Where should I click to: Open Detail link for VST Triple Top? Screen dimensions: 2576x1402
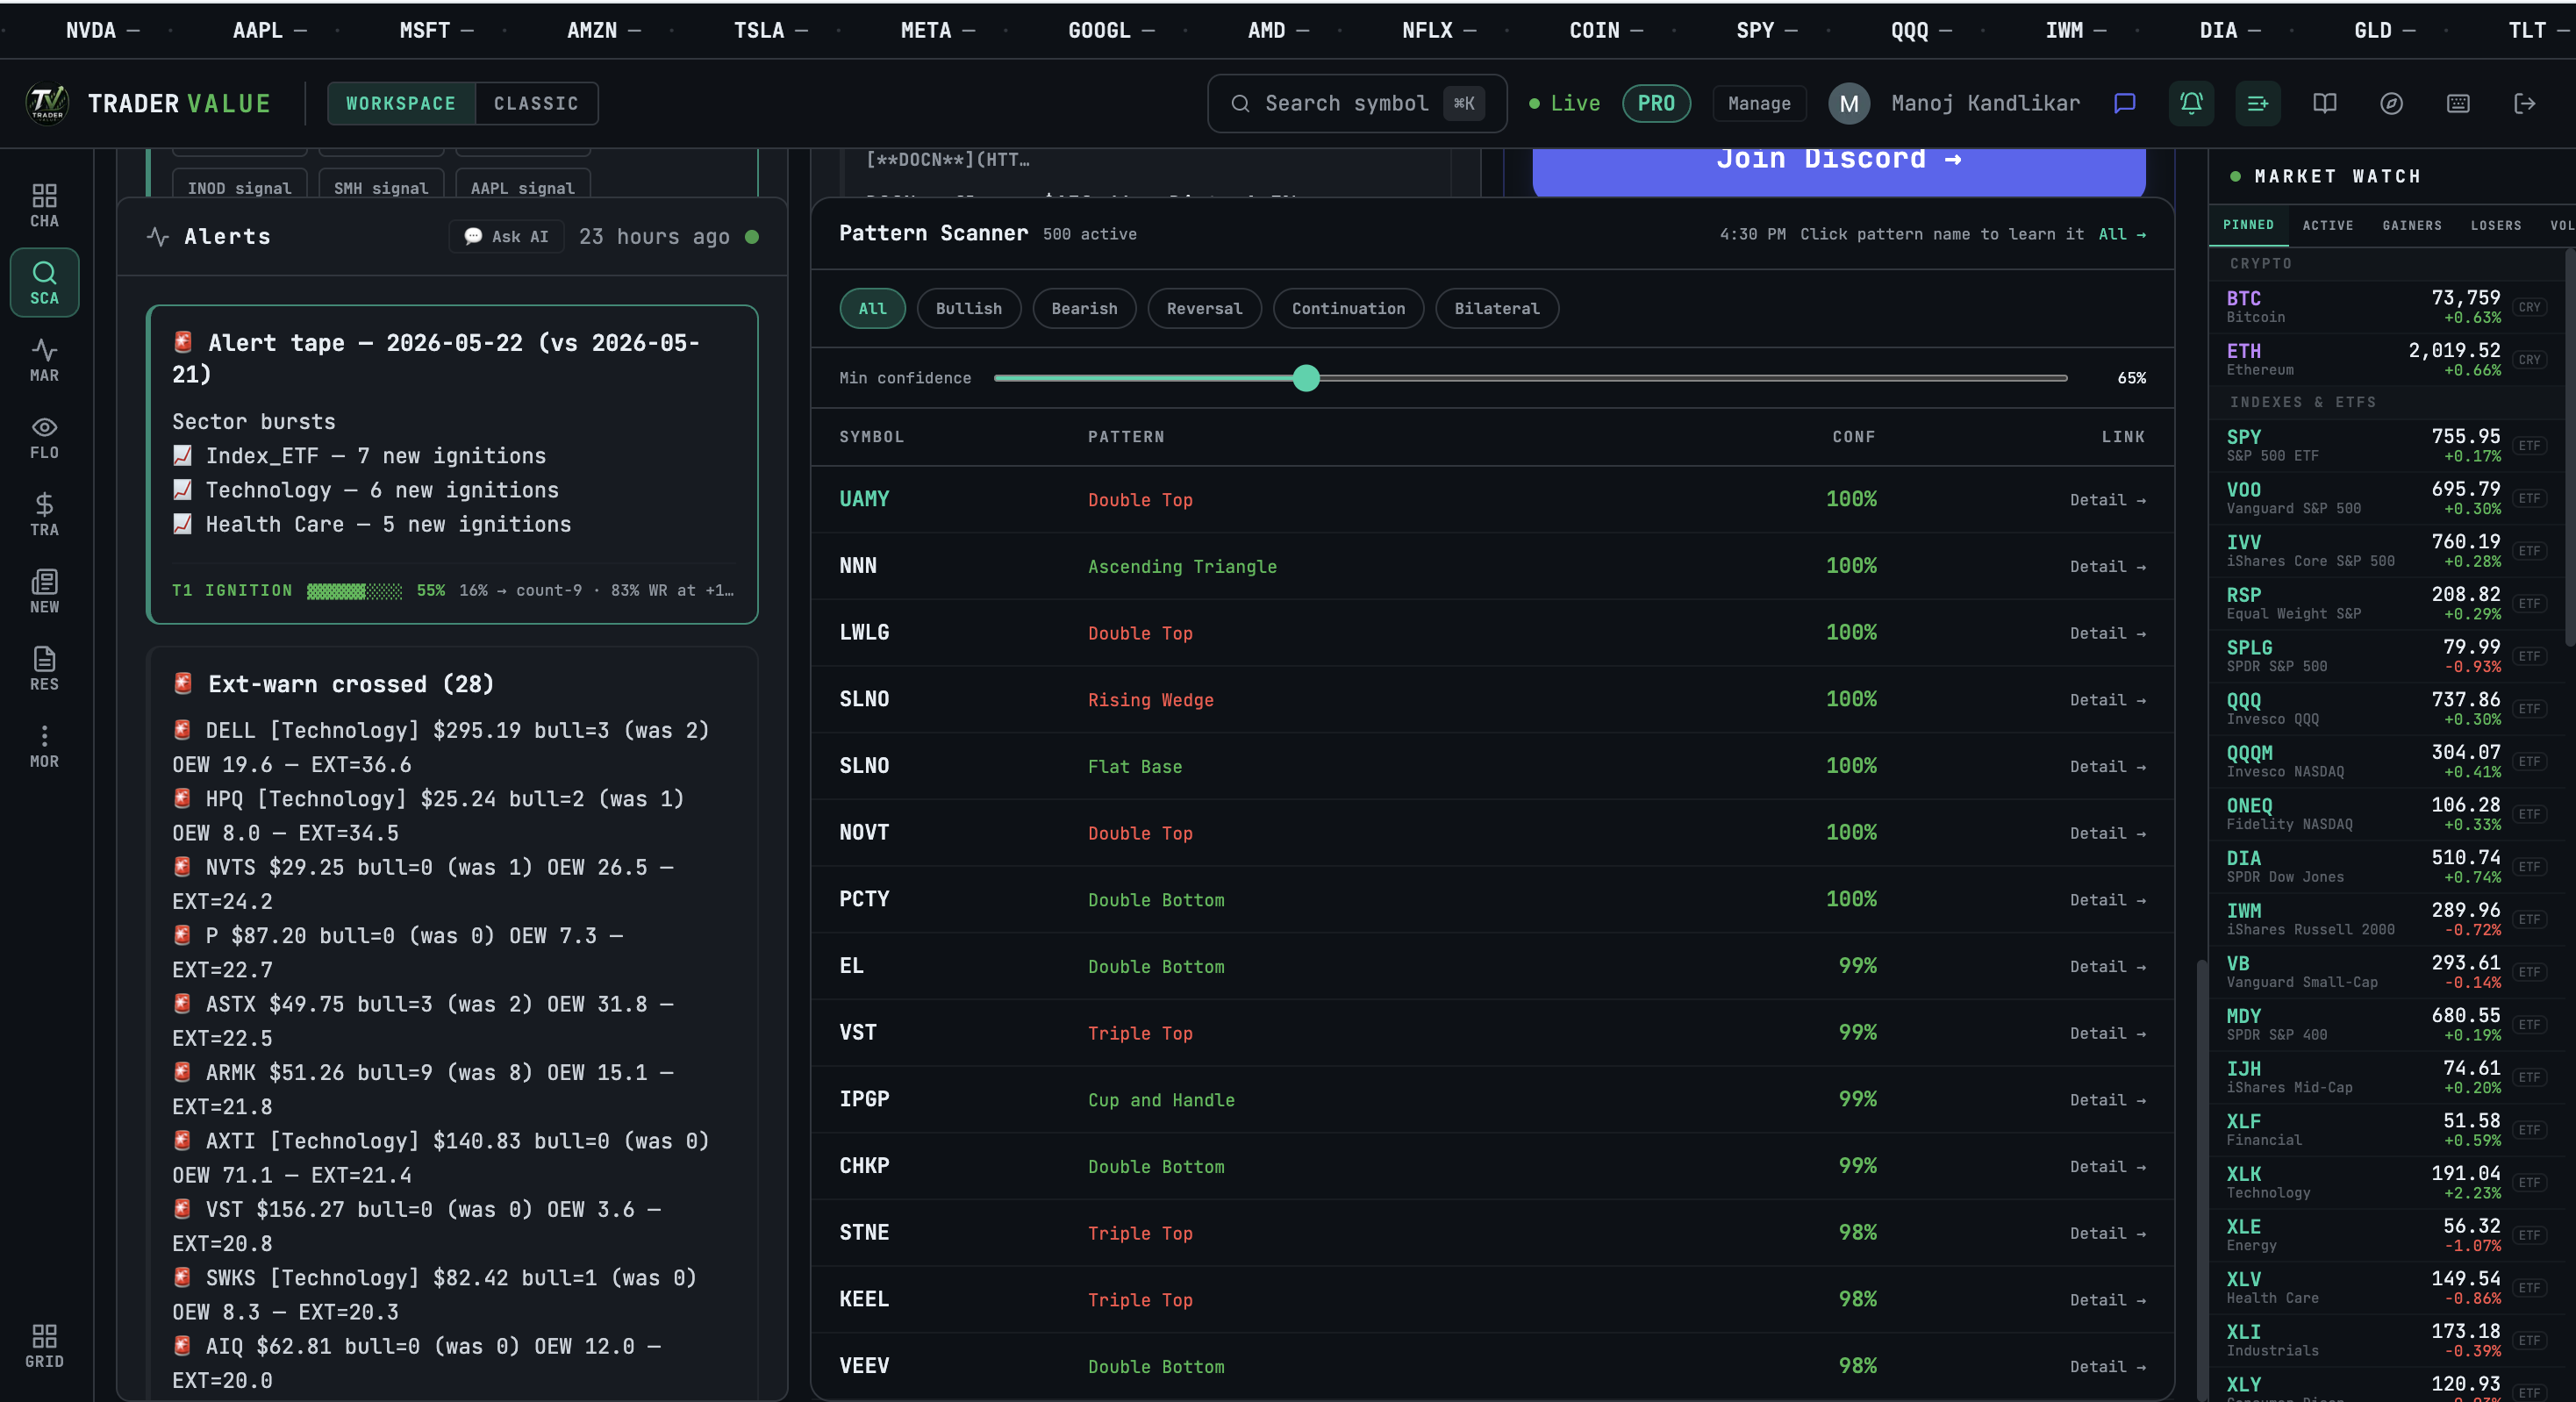tap(2108, 1034)
